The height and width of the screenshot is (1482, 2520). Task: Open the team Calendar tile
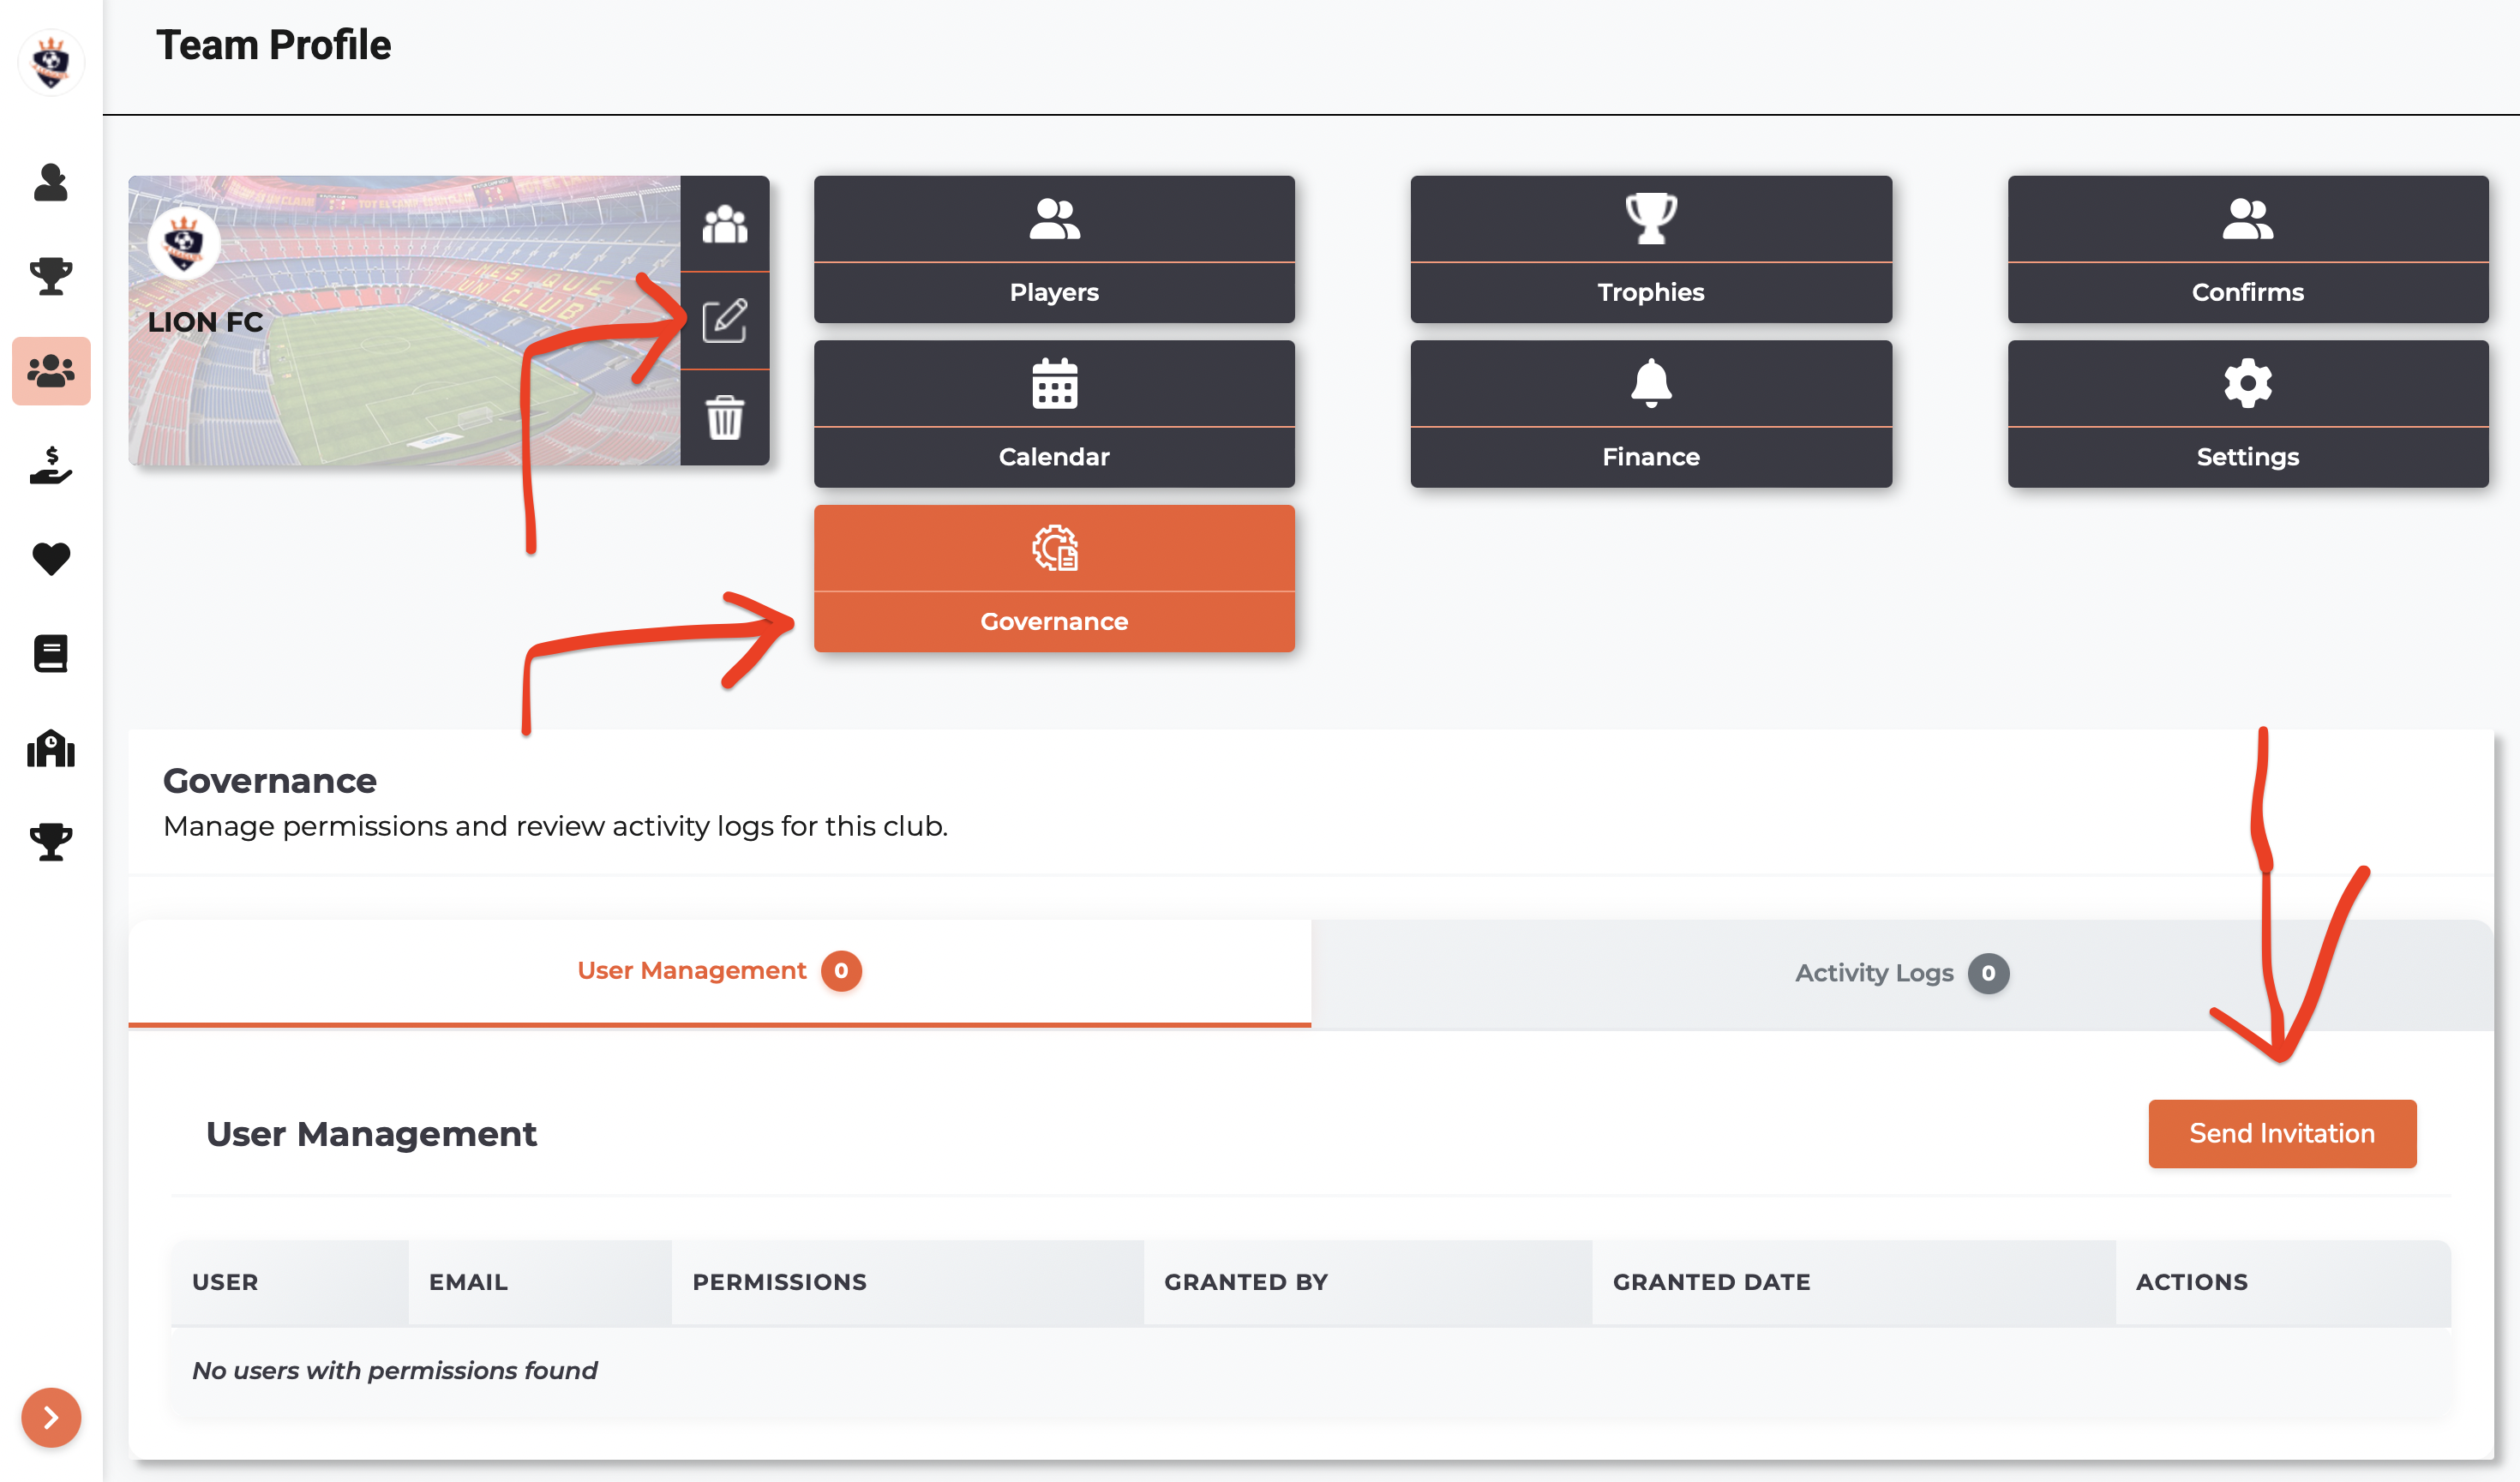pos(1053,414)
